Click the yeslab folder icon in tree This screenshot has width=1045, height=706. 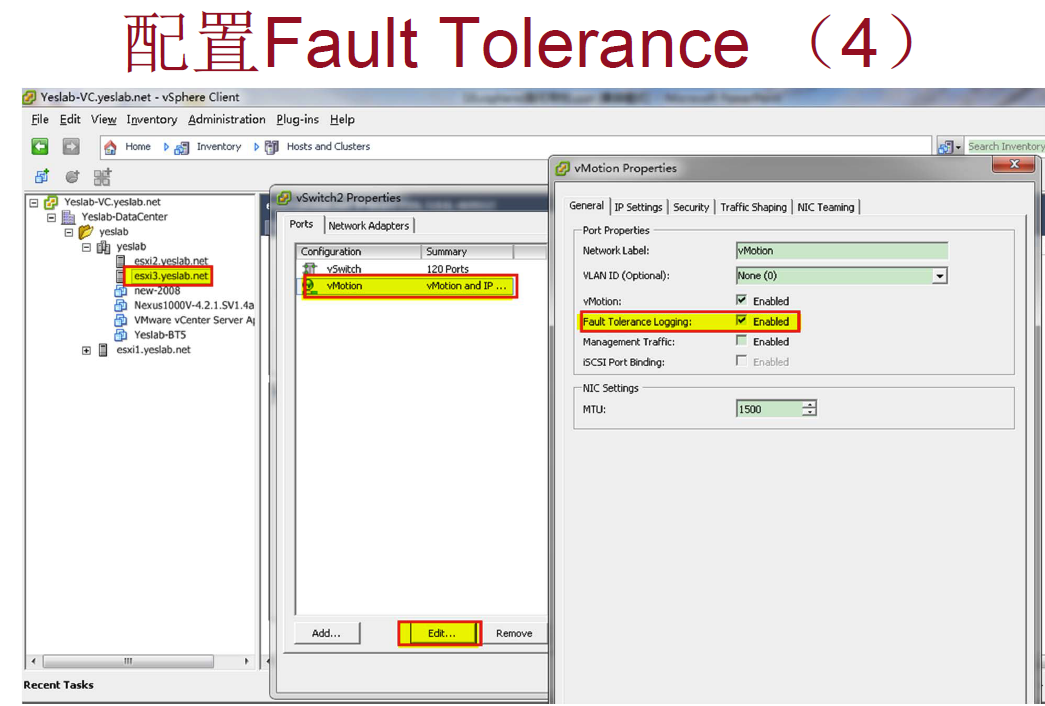[86, 231]
